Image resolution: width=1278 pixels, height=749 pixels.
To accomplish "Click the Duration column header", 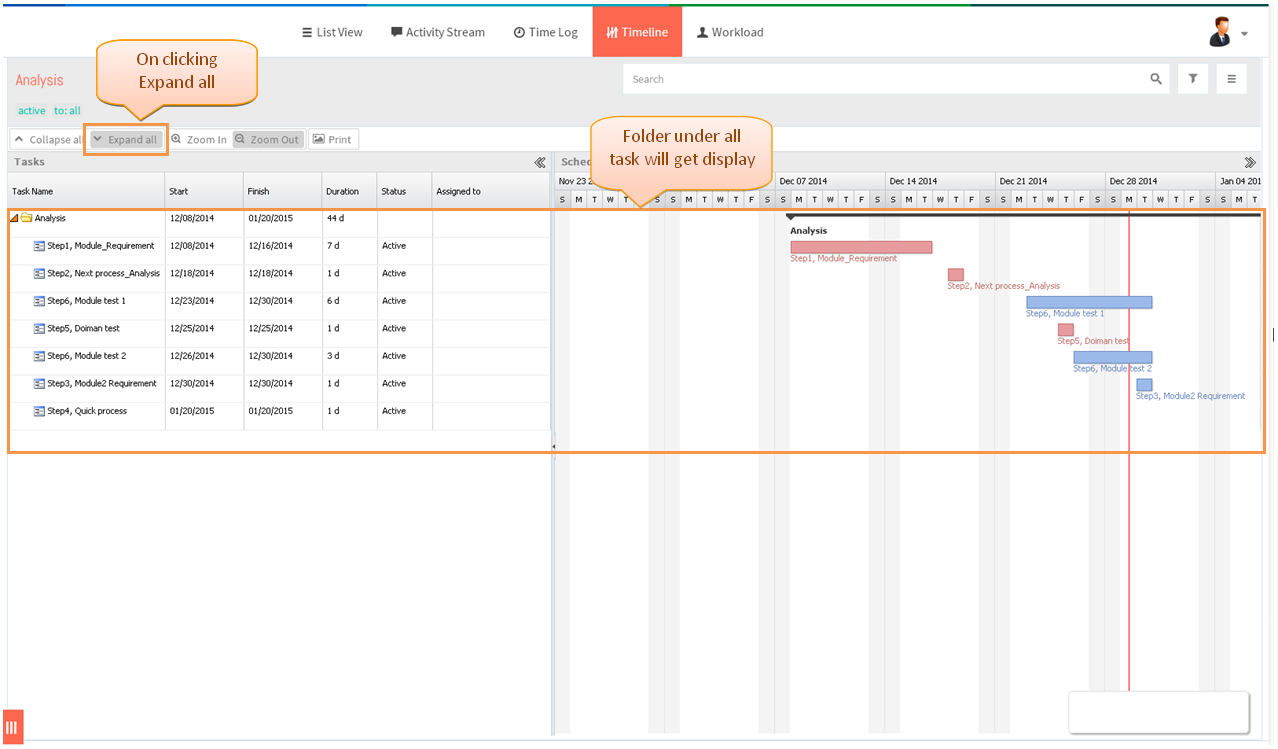I will (349, 191).
